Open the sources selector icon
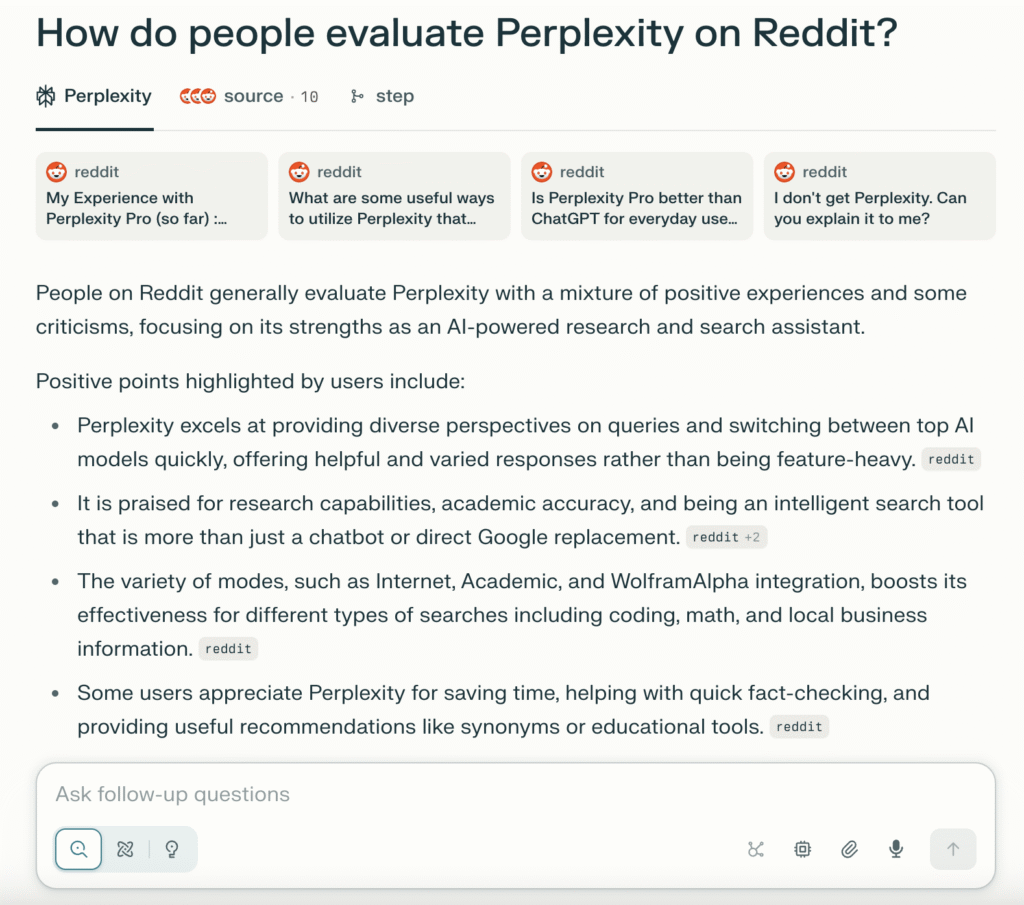 (x=755, y=850)
